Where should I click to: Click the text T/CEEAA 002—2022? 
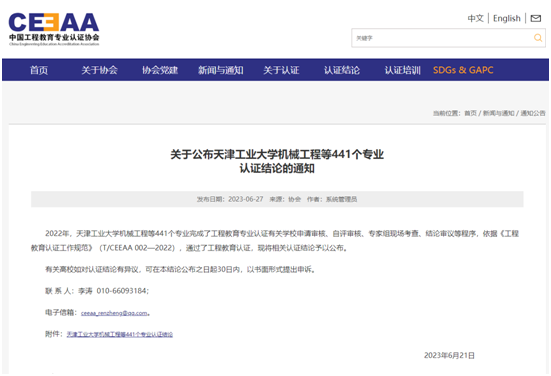point(137,248)
